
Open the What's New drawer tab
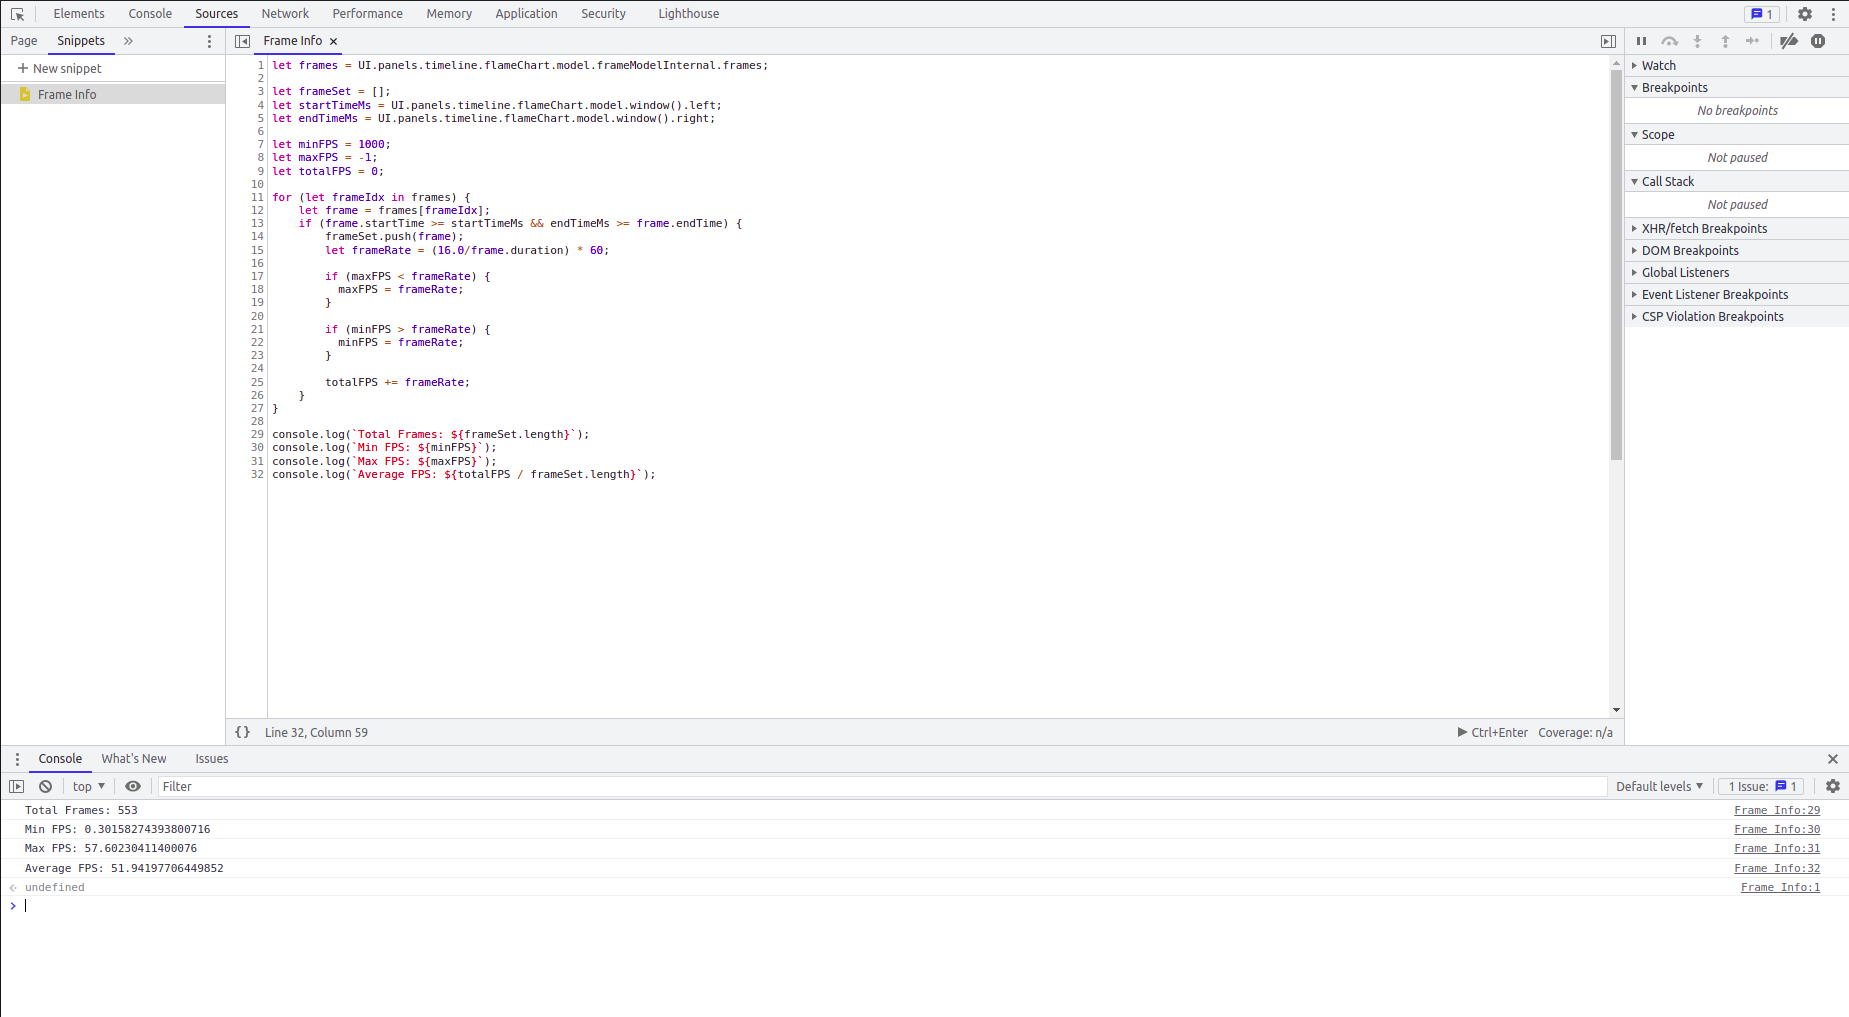pyautogui.click(x=134, y=759)
